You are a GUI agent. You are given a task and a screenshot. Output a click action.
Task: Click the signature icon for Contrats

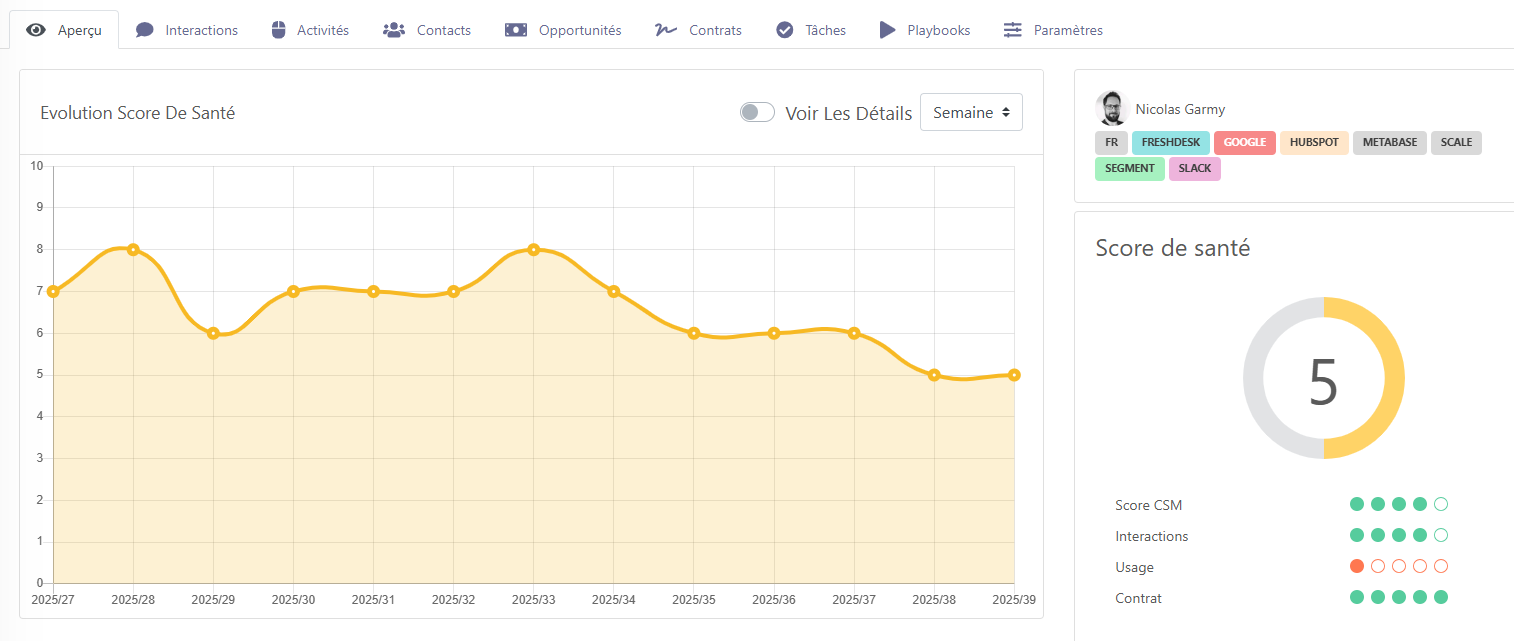click(x=665, y=30)
